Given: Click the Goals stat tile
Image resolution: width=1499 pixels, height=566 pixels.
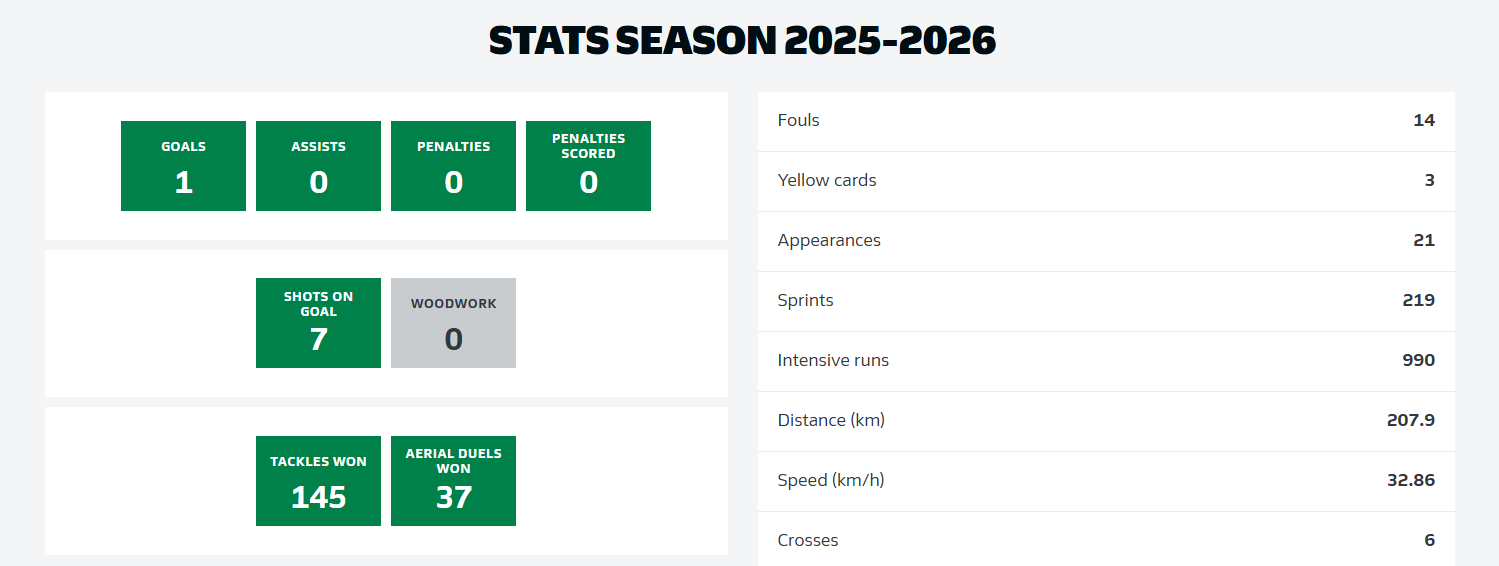Looking at the screenshot, I should tap(183, 166).
